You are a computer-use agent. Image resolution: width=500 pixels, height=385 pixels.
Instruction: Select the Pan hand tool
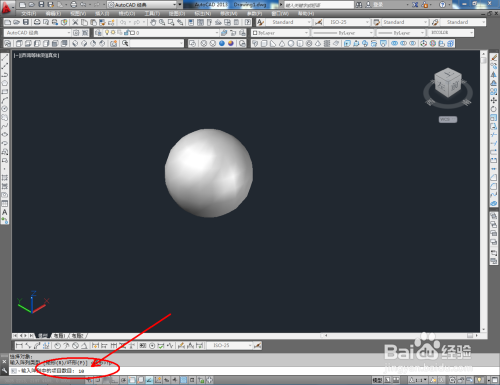[153, 22]
